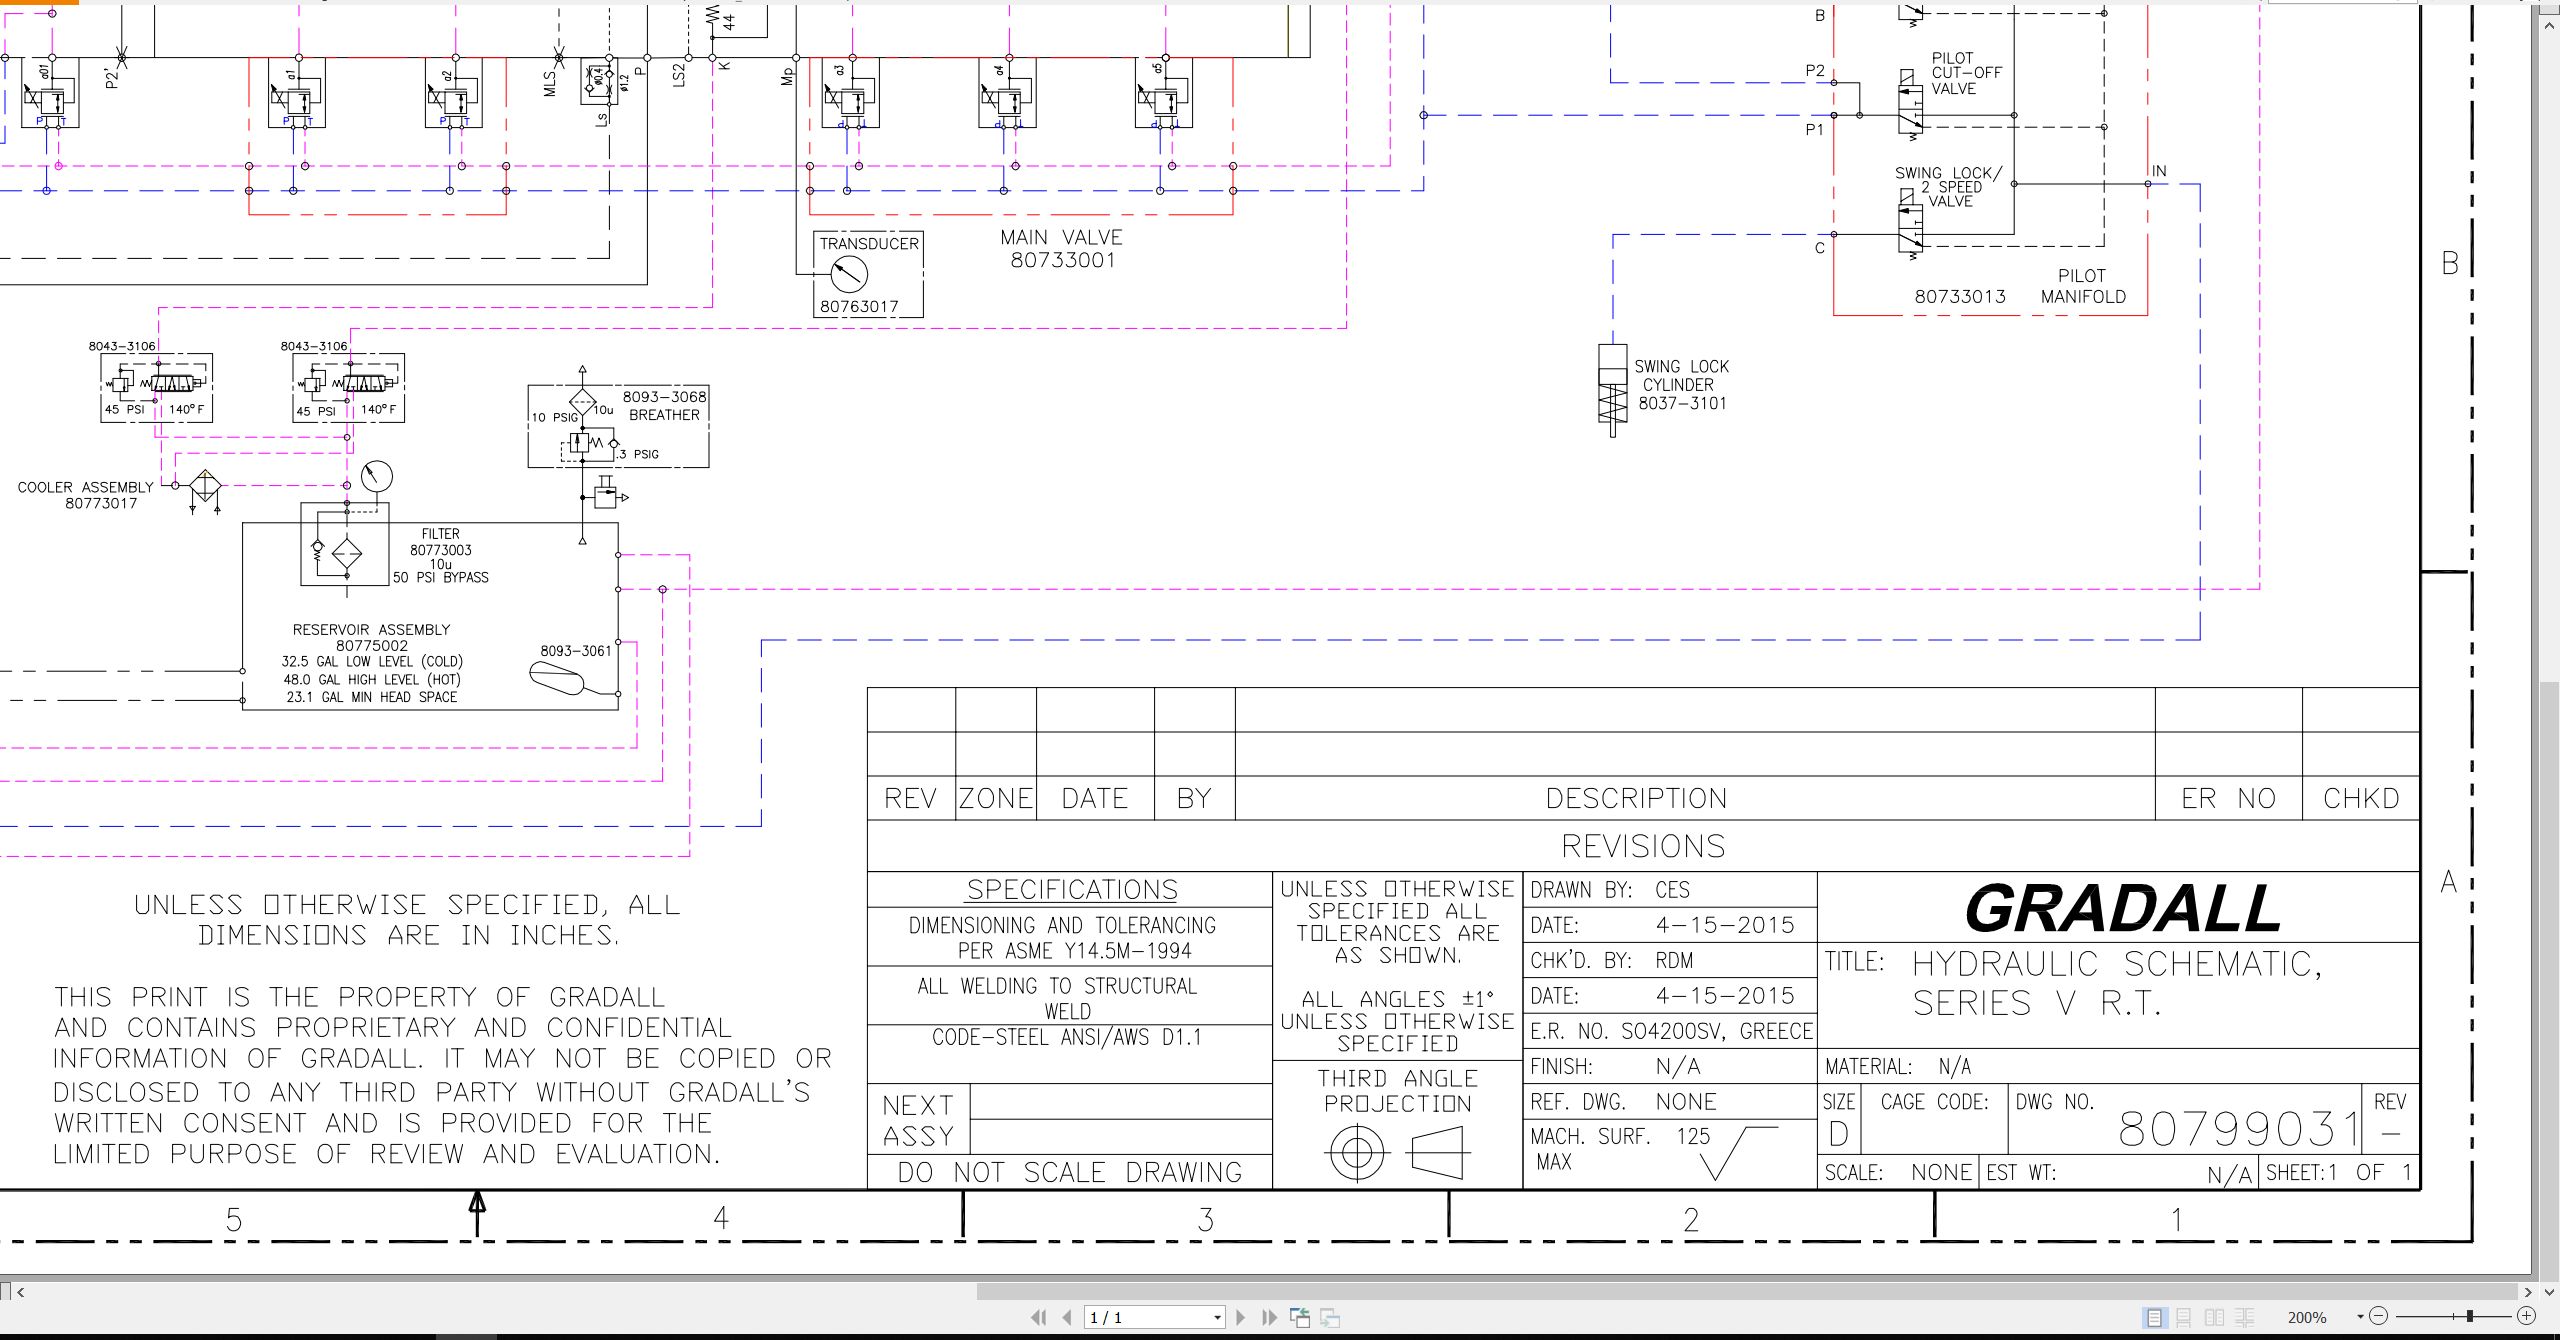Image resolution: width=2560 pixels, height=1340 pixels.
Task: Click the SPECIFICATIONS heading
Action: pos(1071,889)
